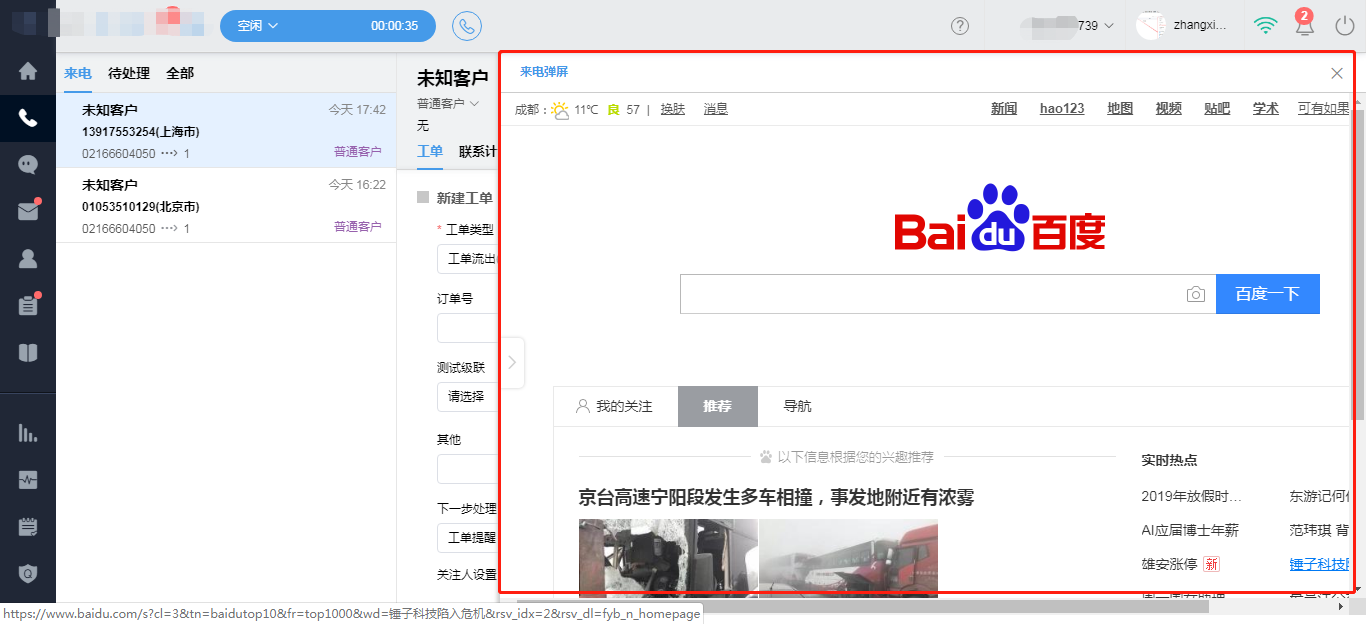The image size is (1366, 624).
Task: Open the calendar notes sidebar icon
Action: [28, 526]
